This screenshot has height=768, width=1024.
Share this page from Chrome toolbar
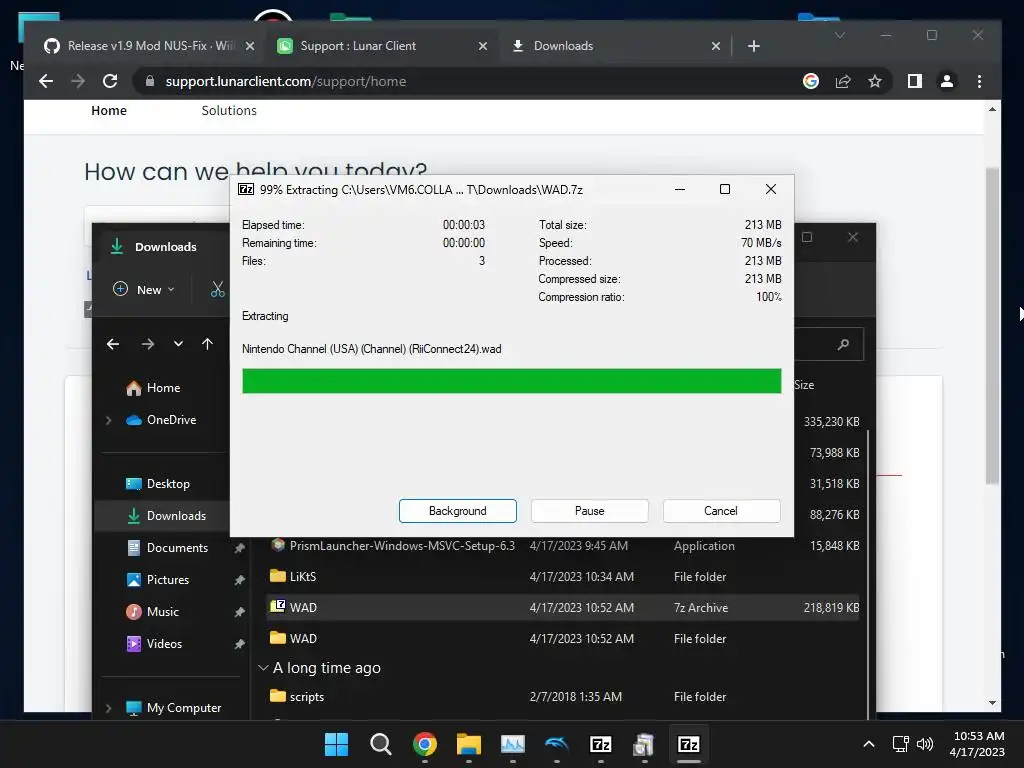pos(843,81)
